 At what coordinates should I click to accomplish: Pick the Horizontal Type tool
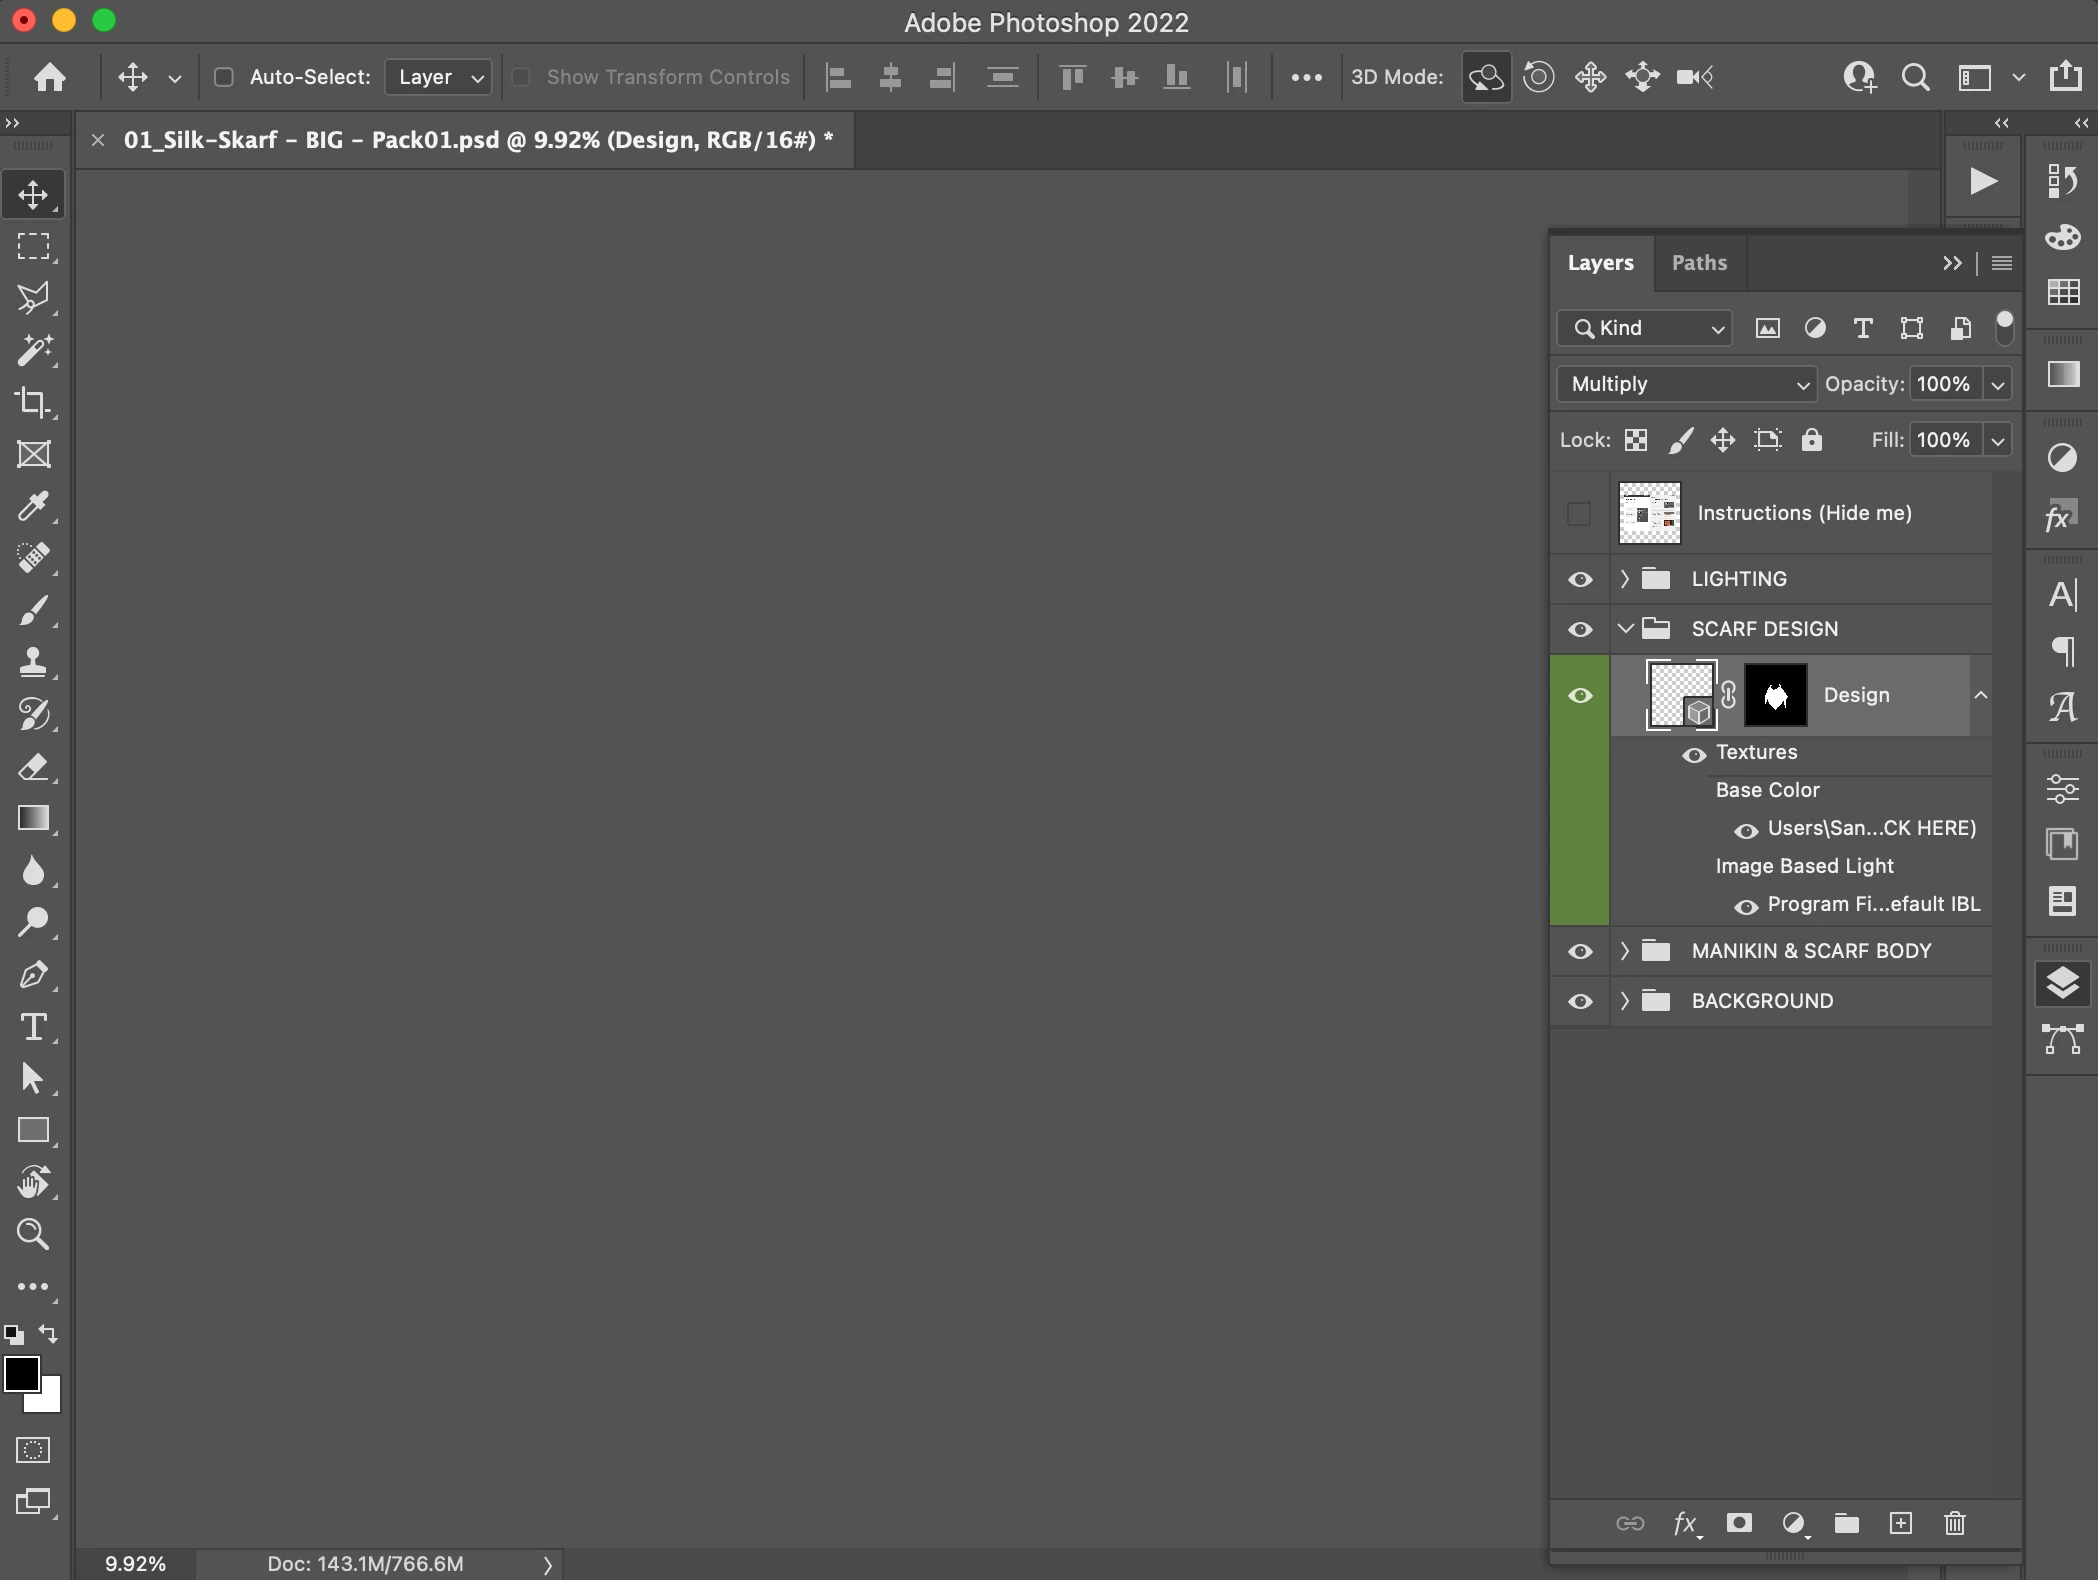33,1027
